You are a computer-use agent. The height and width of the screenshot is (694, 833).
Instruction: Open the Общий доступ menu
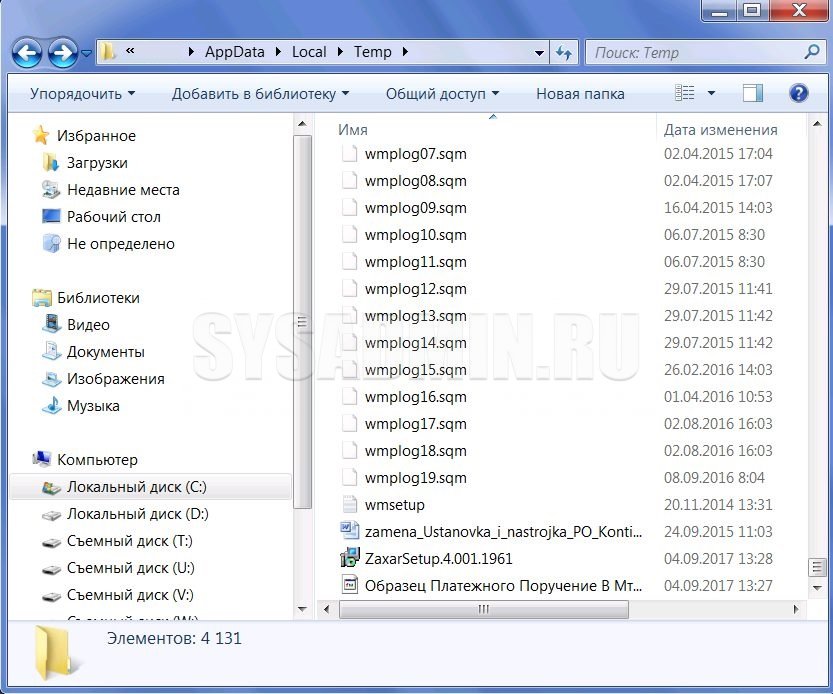441,93
